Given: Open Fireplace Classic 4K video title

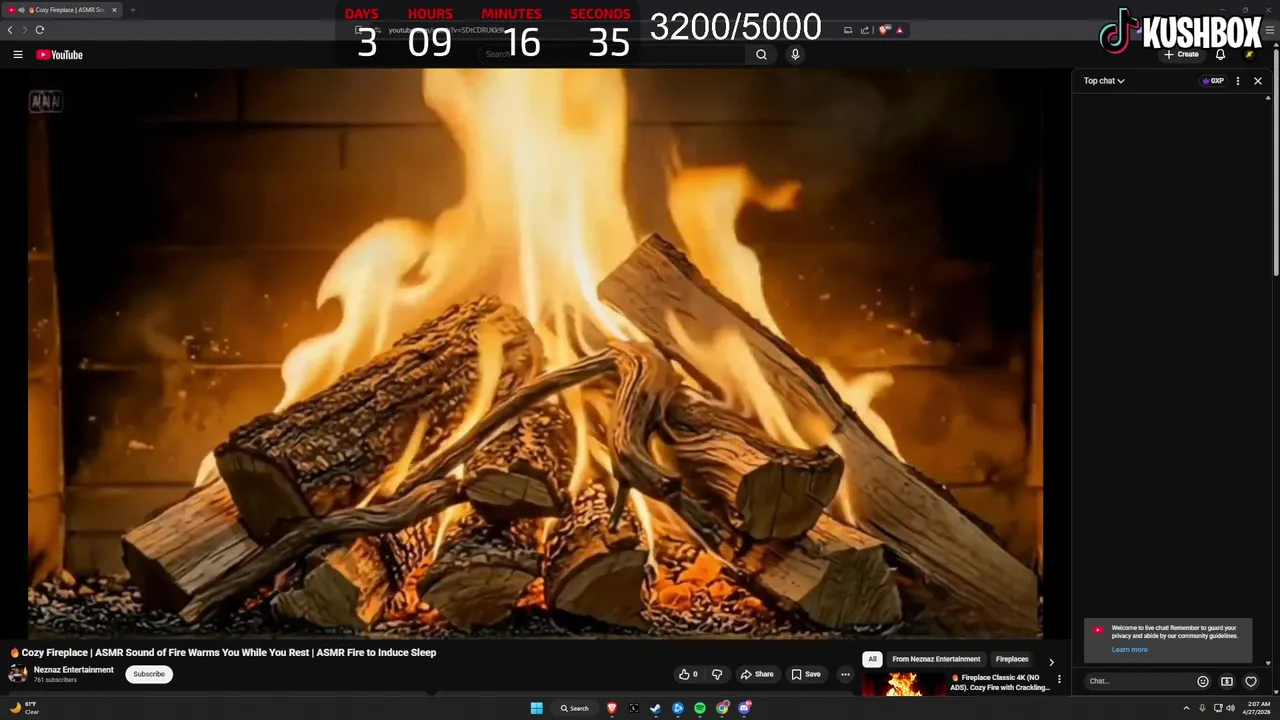Looking at the screenshot, I should point(1001,683).
